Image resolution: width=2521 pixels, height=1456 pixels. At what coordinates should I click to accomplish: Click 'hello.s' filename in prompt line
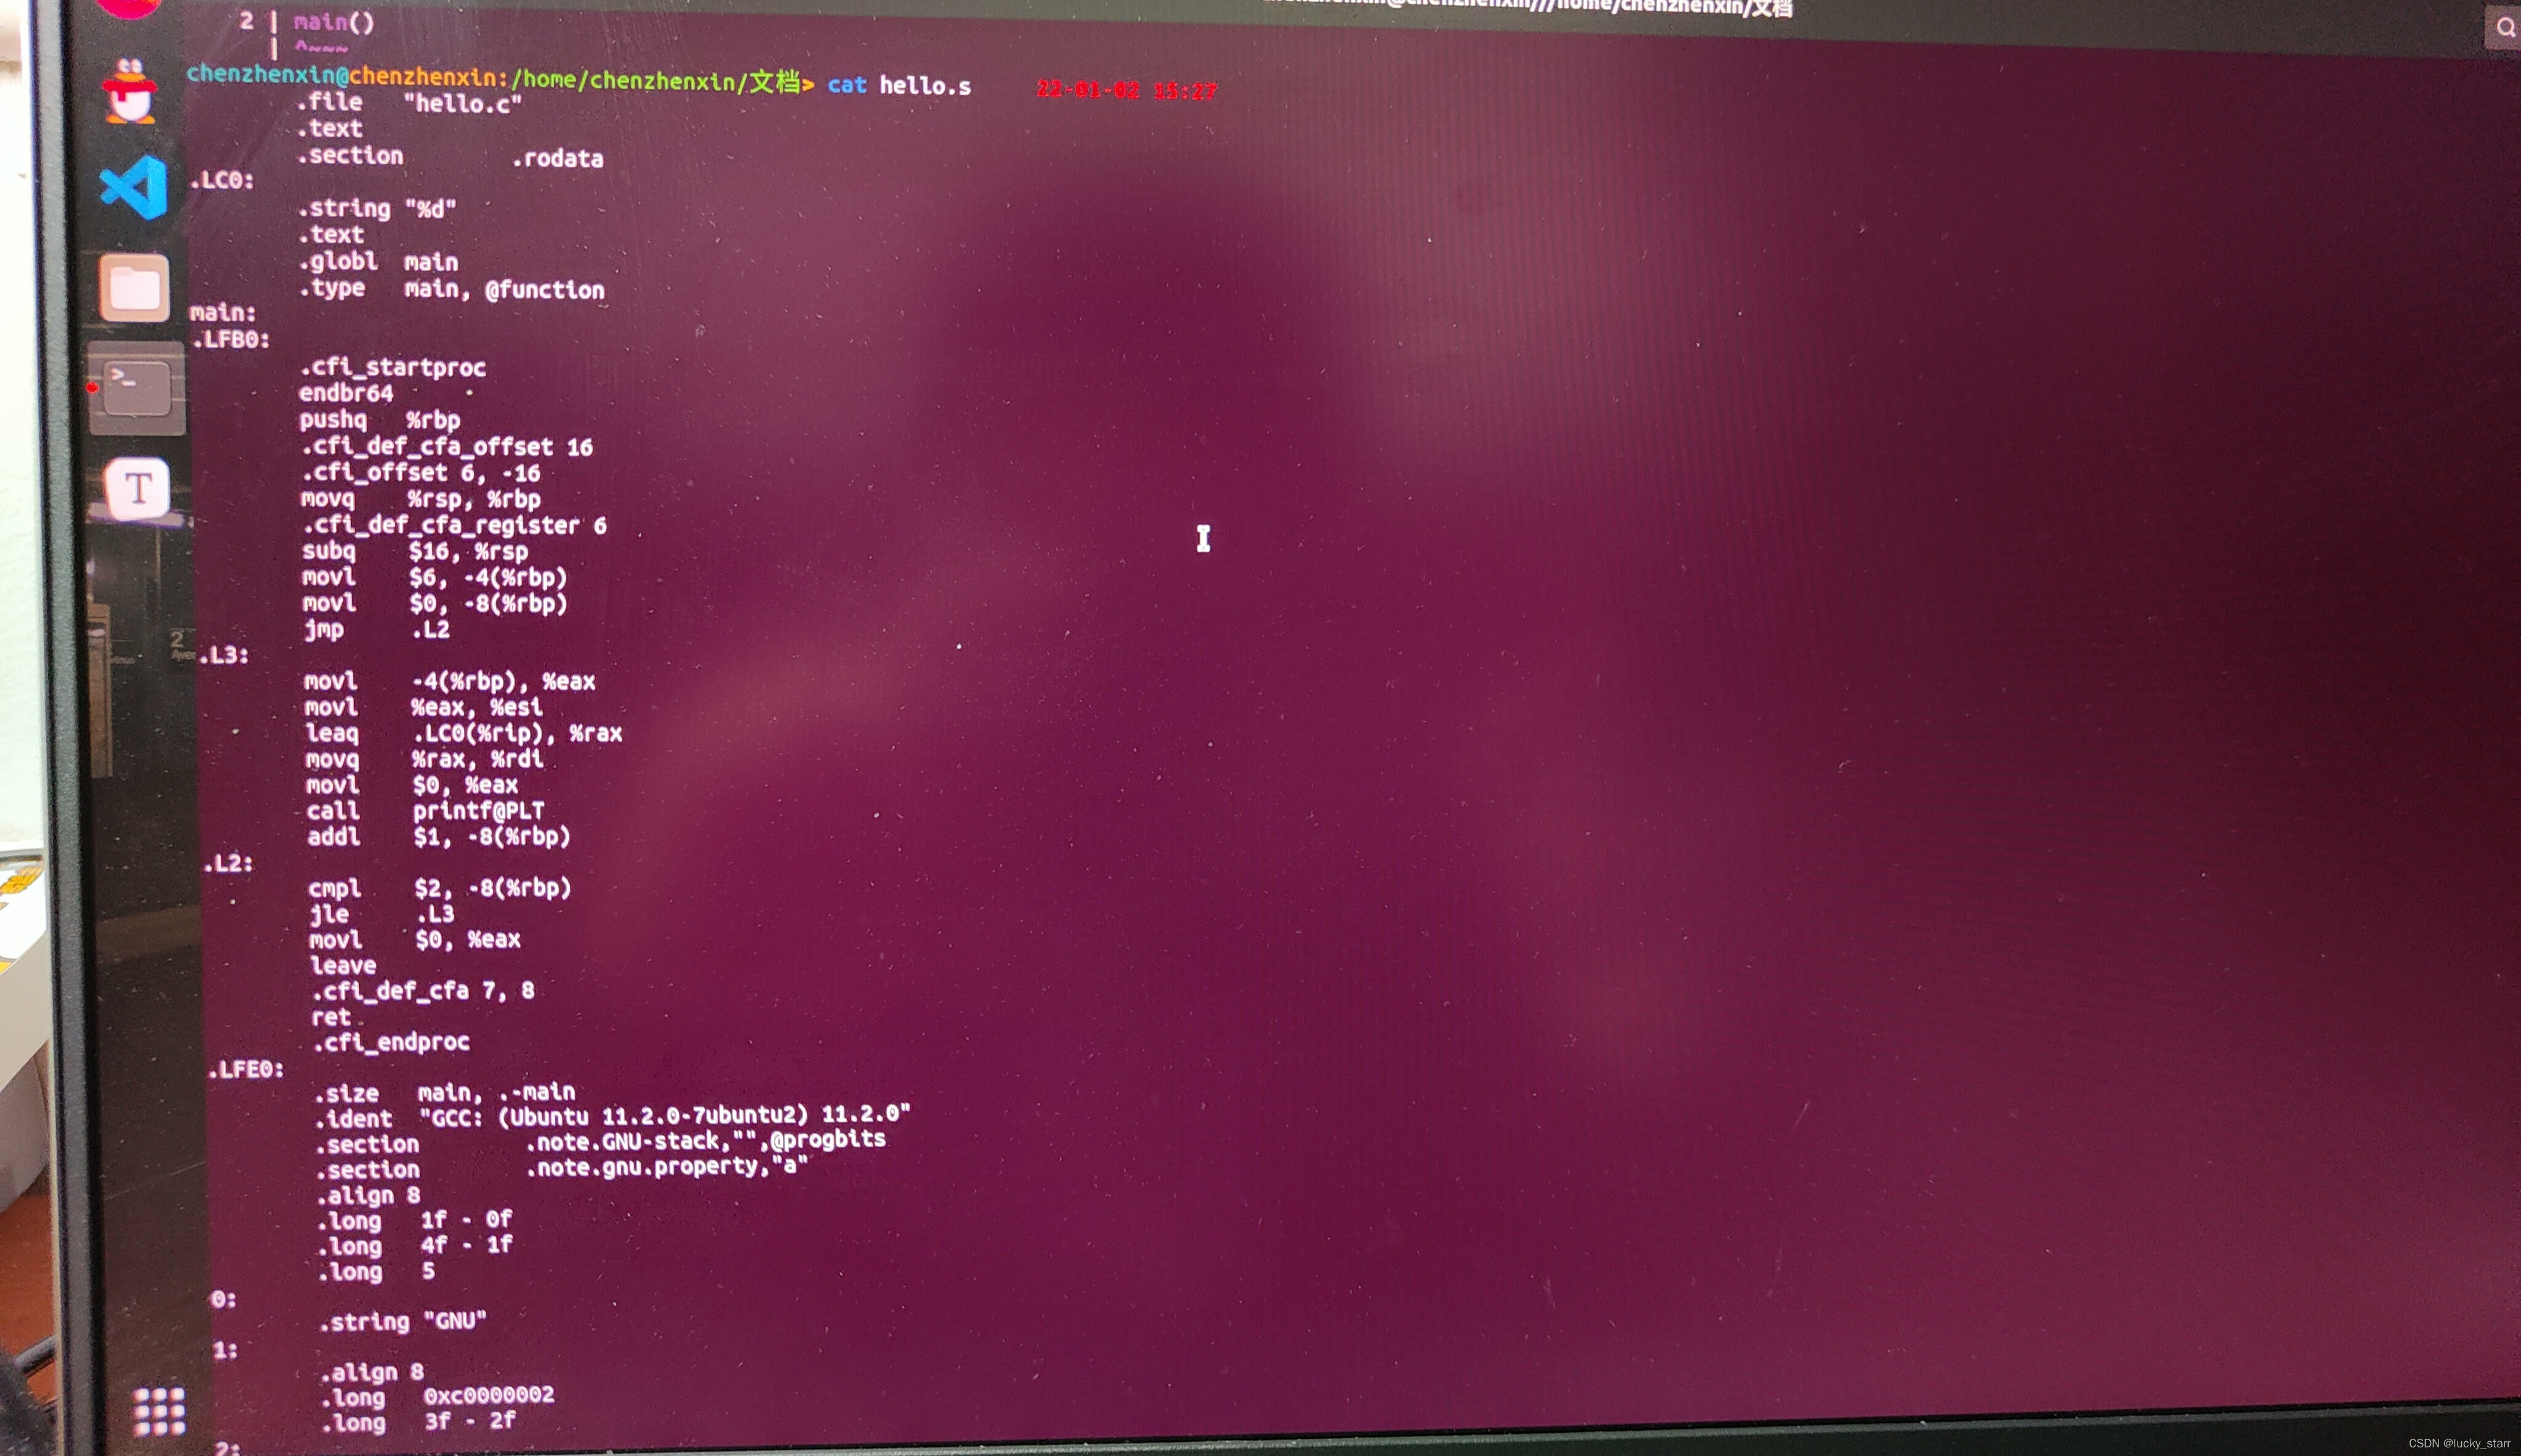[x=925, y=86]
